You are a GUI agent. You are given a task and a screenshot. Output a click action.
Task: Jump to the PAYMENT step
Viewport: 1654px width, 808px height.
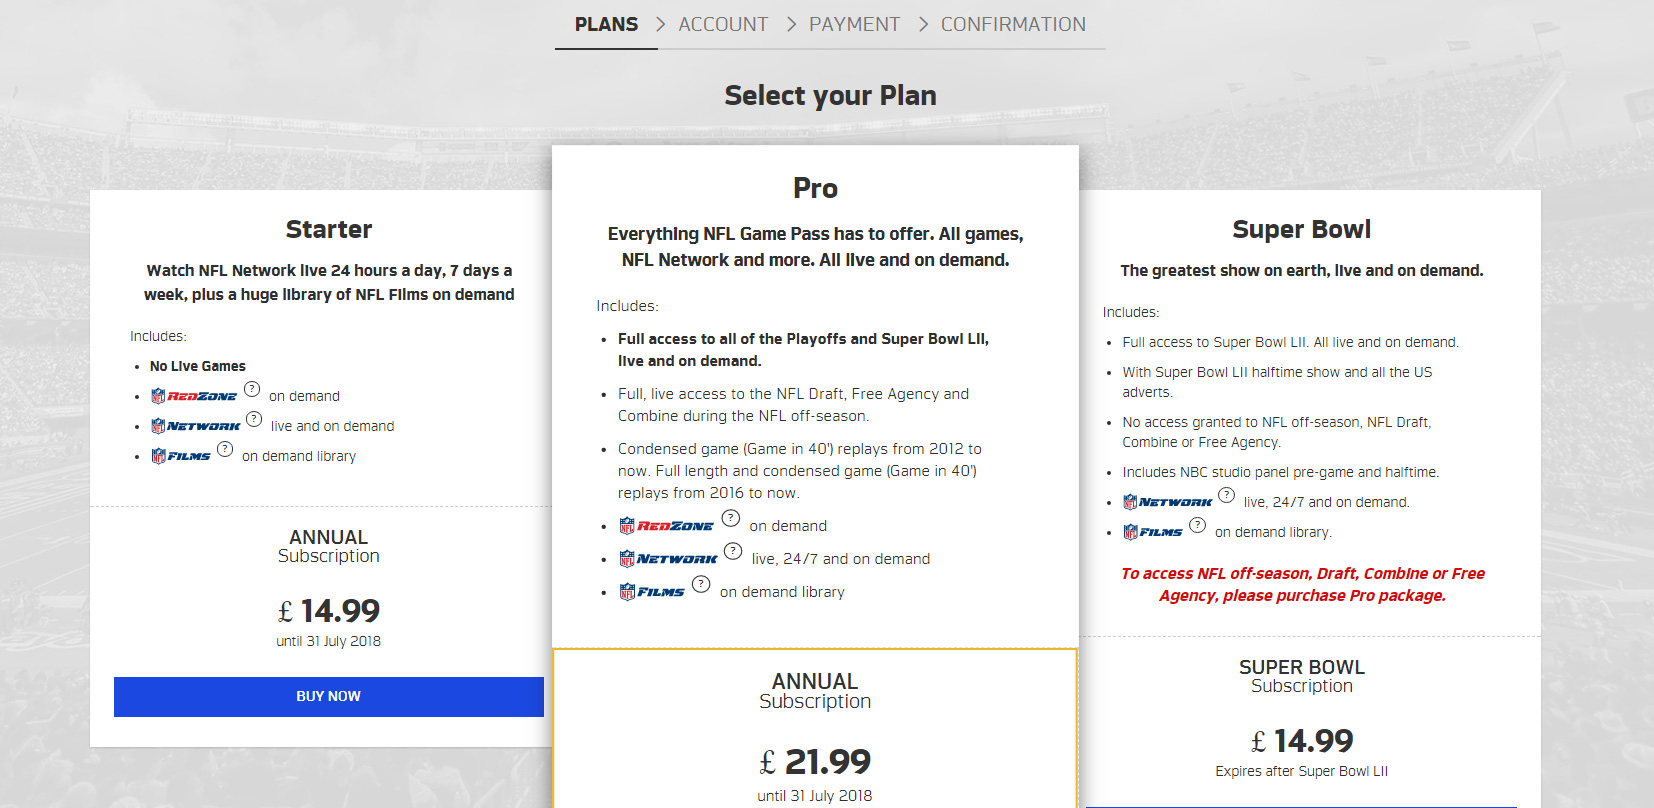pos(854,24)
